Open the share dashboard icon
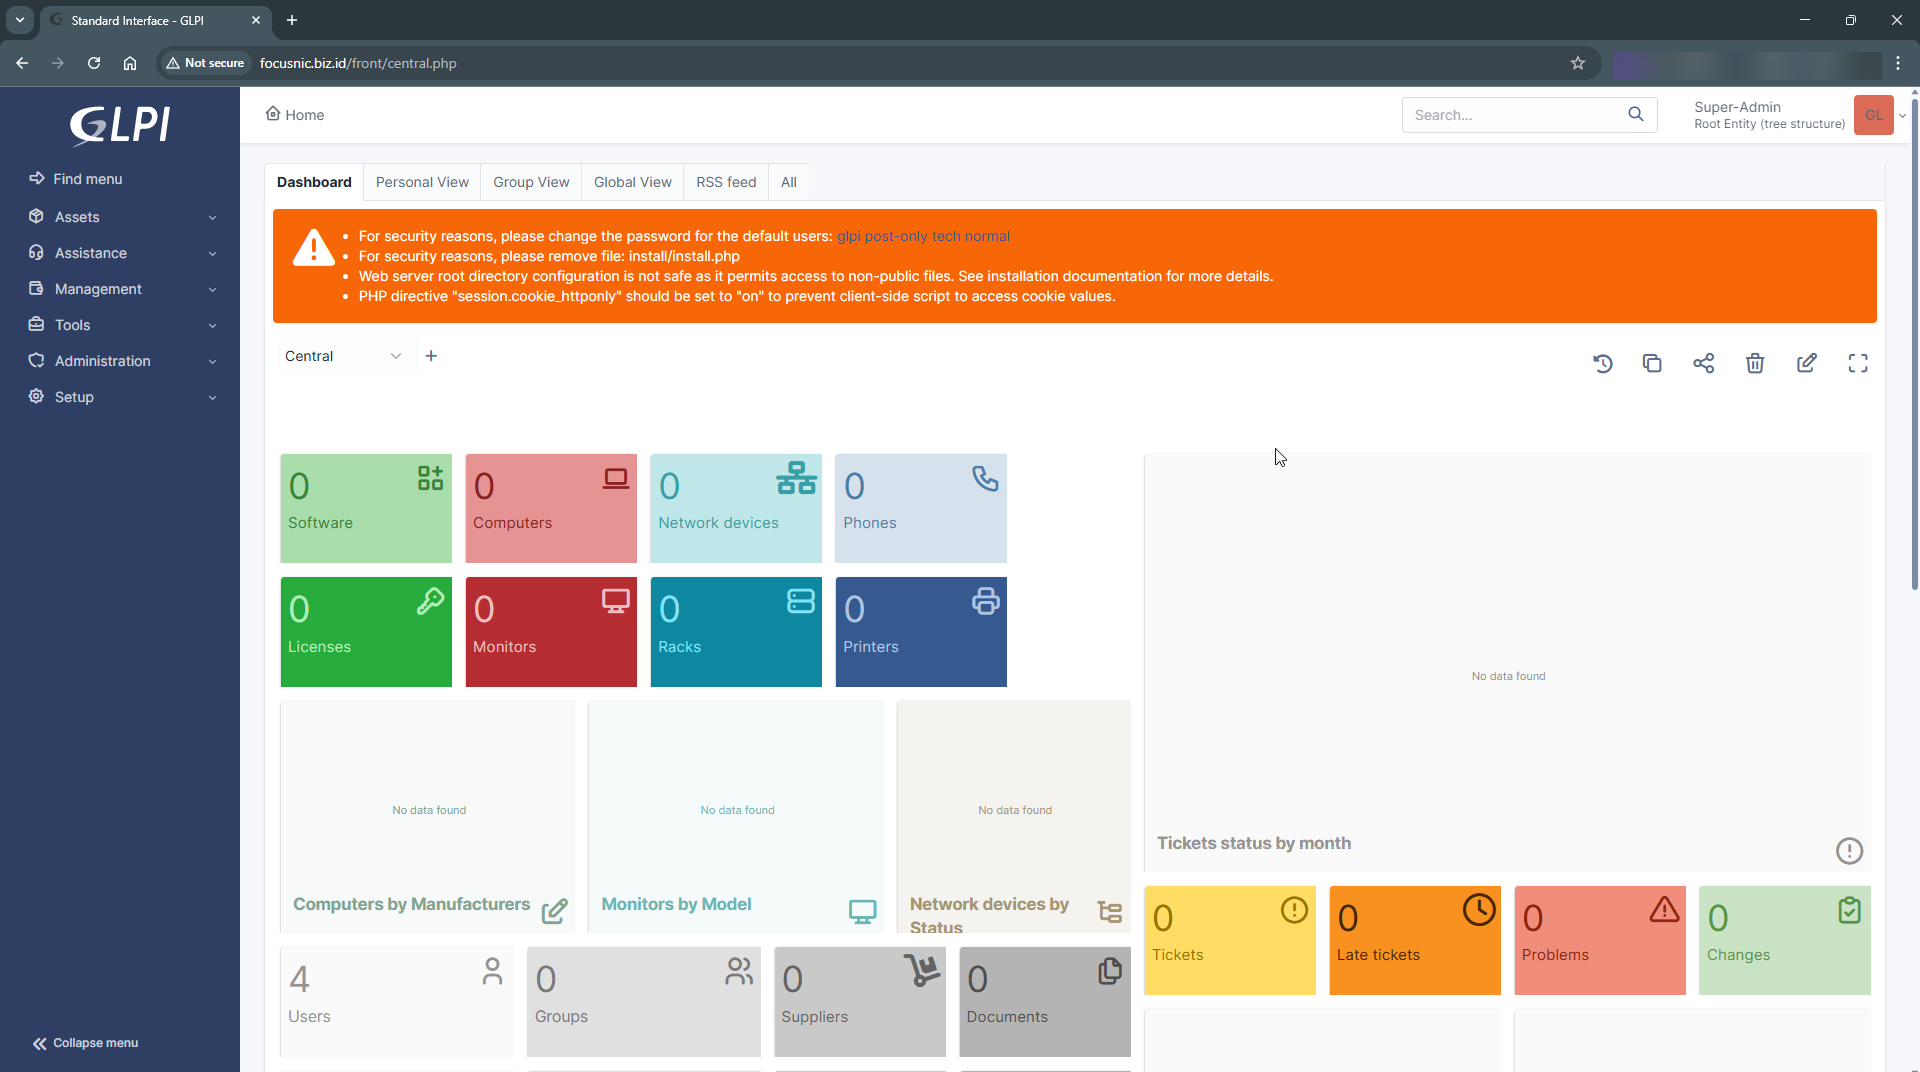 [x=1703, y=363]
